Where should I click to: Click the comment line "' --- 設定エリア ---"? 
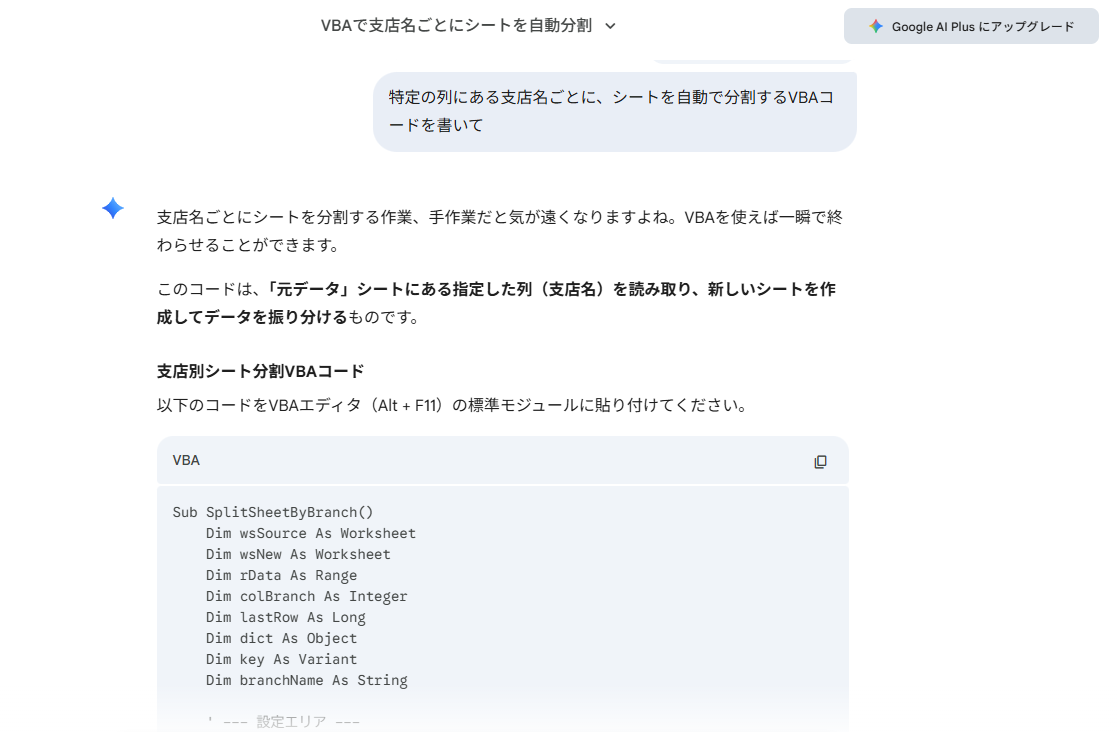[x=283, y=721]
